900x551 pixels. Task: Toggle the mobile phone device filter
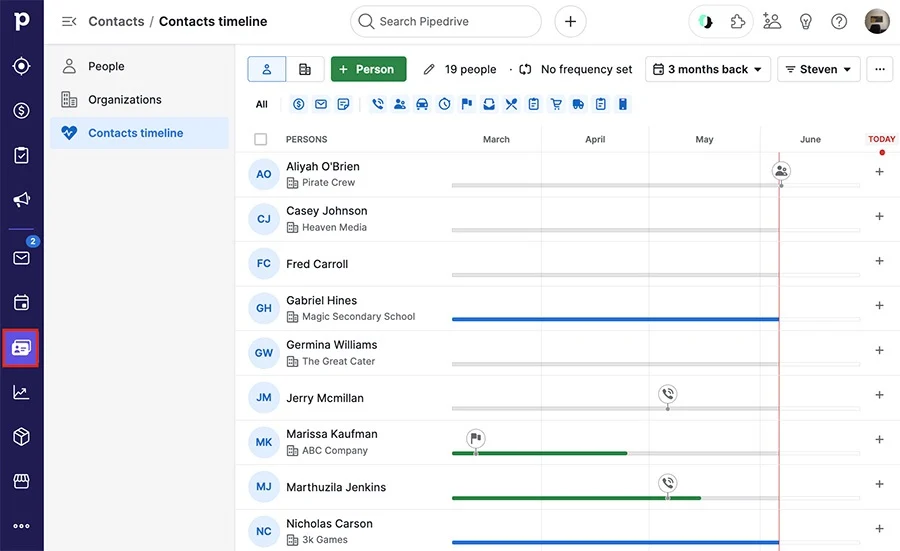pos(623,104)
